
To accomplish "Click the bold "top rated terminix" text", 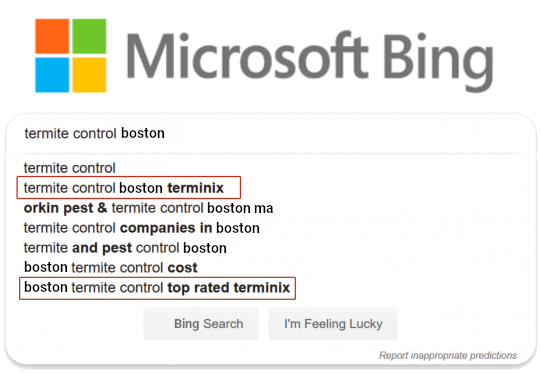I will tap(229, 288).
